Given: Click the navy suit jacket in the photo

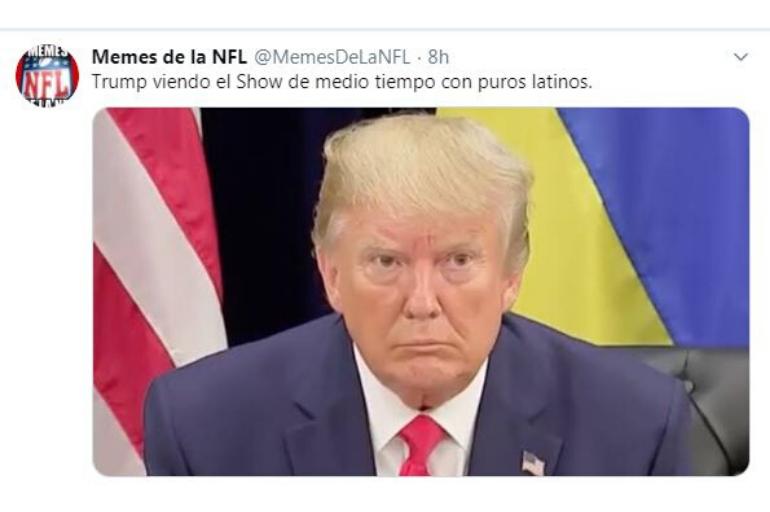Looking at the screenshot, I should click(275, 417).
